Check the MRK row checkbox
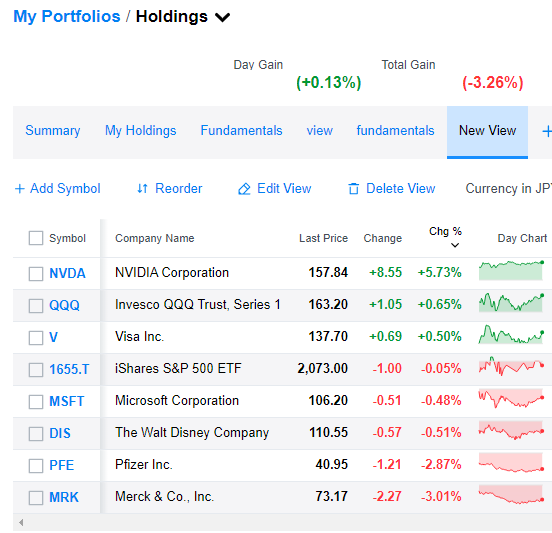This screenshot has width=552, height=533. tap(36, 498)
